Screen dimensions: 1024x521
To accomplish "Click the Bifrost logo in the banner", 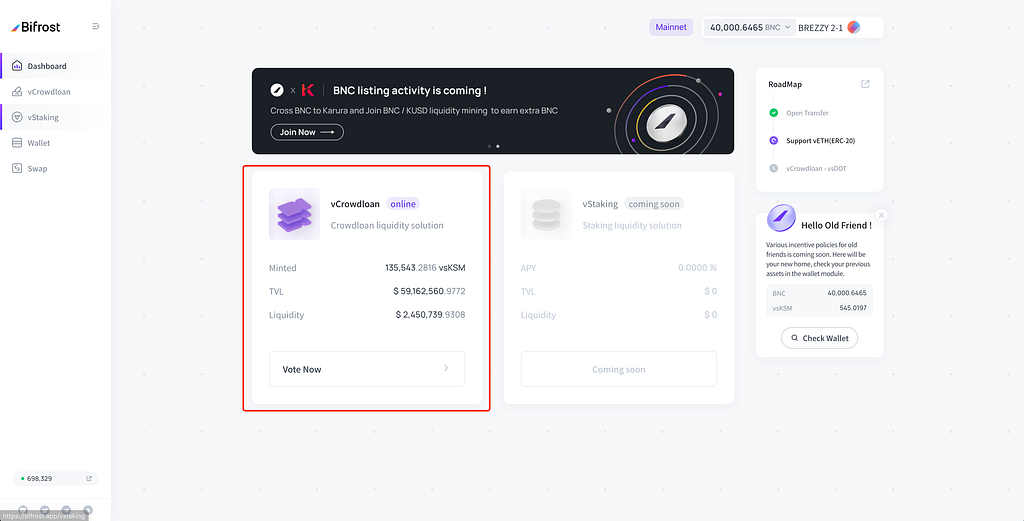I will (277, 90).
